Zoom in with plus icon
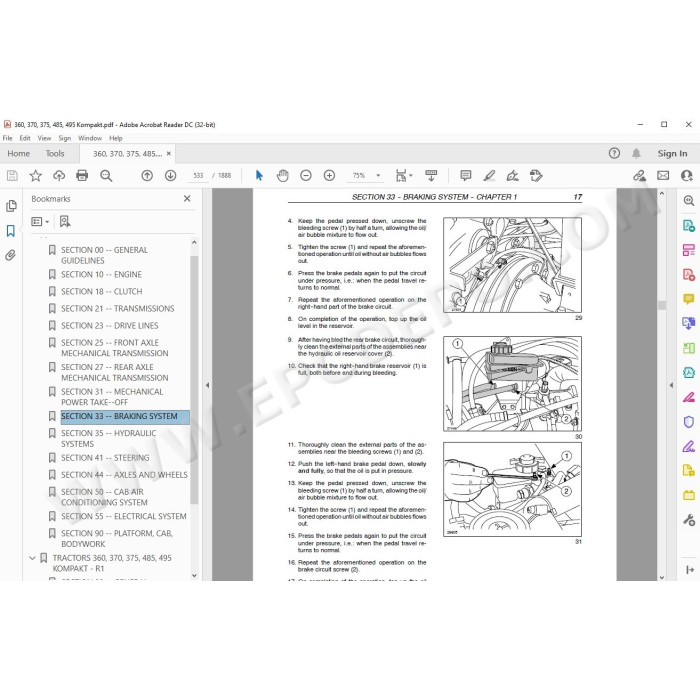The image size is (700, 700). (329, 175)
